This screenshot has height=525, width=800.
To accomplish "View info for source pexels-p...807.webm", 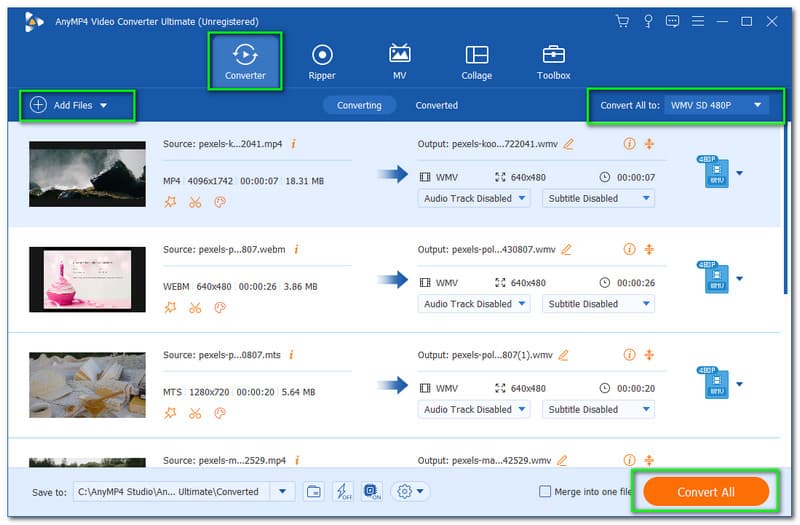I will pos(296,249).
